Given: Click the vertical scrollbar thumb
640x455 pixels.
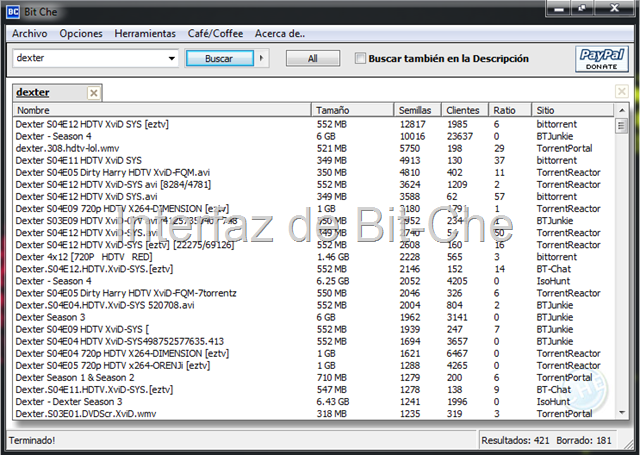Looking at the screenshot, I should (621, 126).
